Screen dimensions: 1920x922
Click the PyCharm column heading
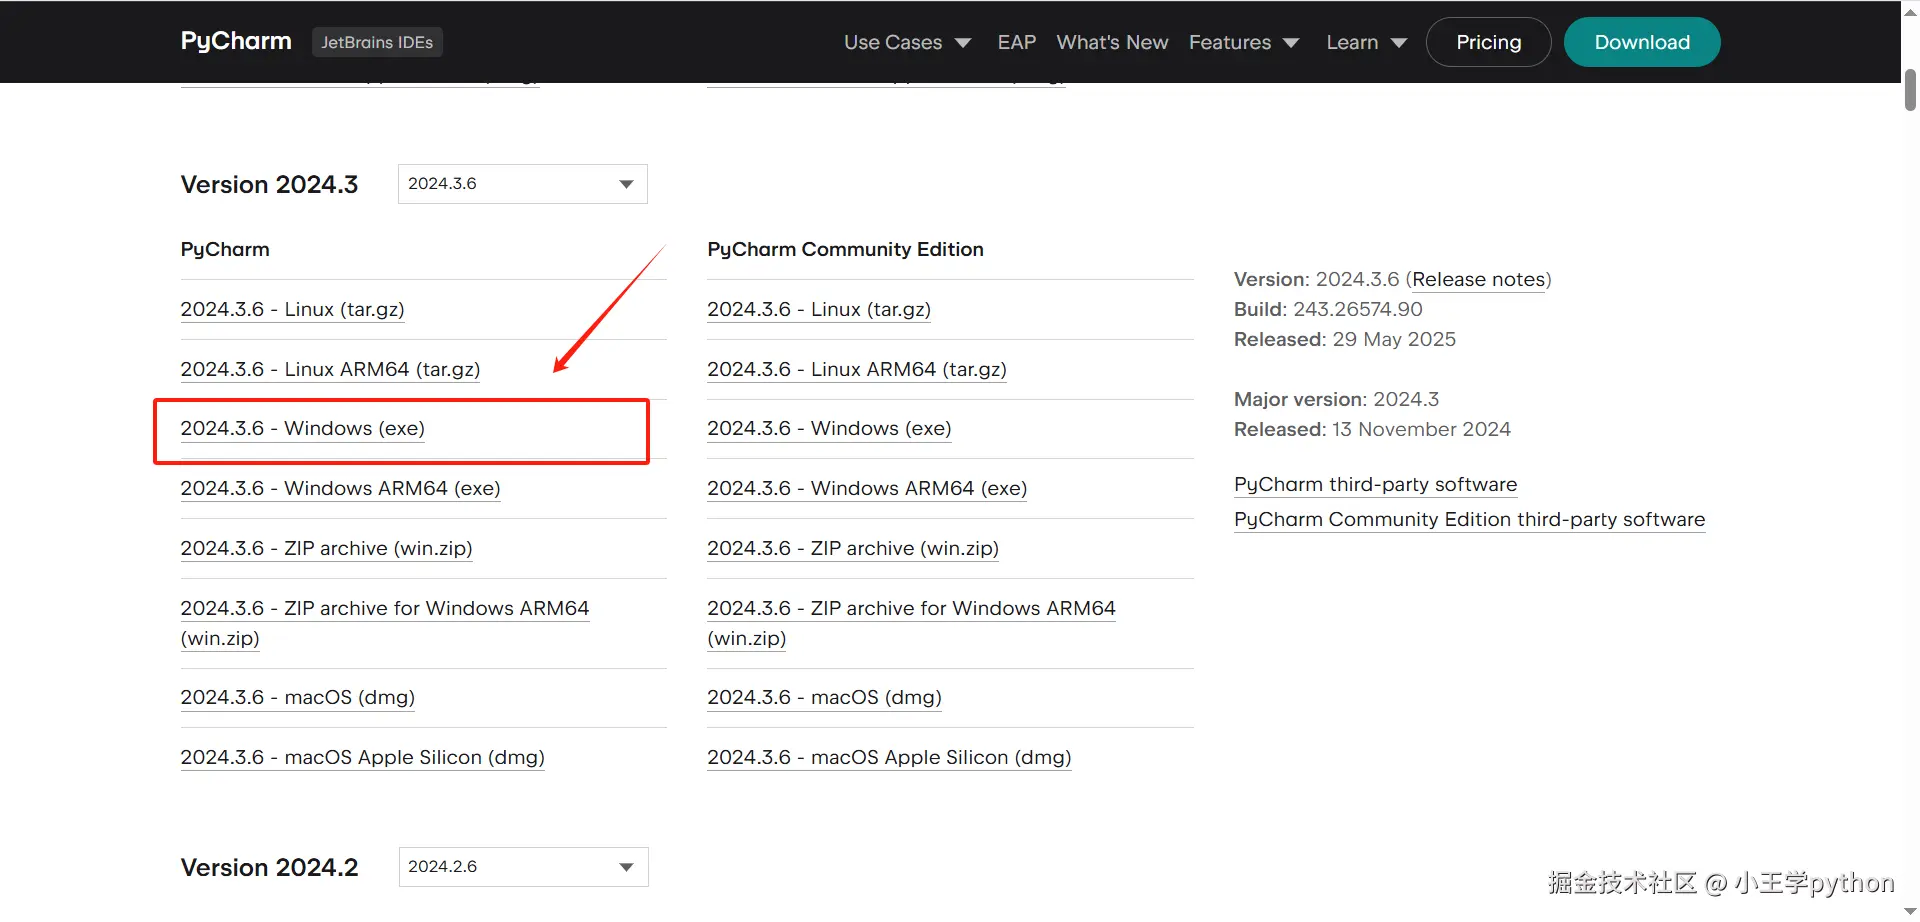click(x=225, y=249)
